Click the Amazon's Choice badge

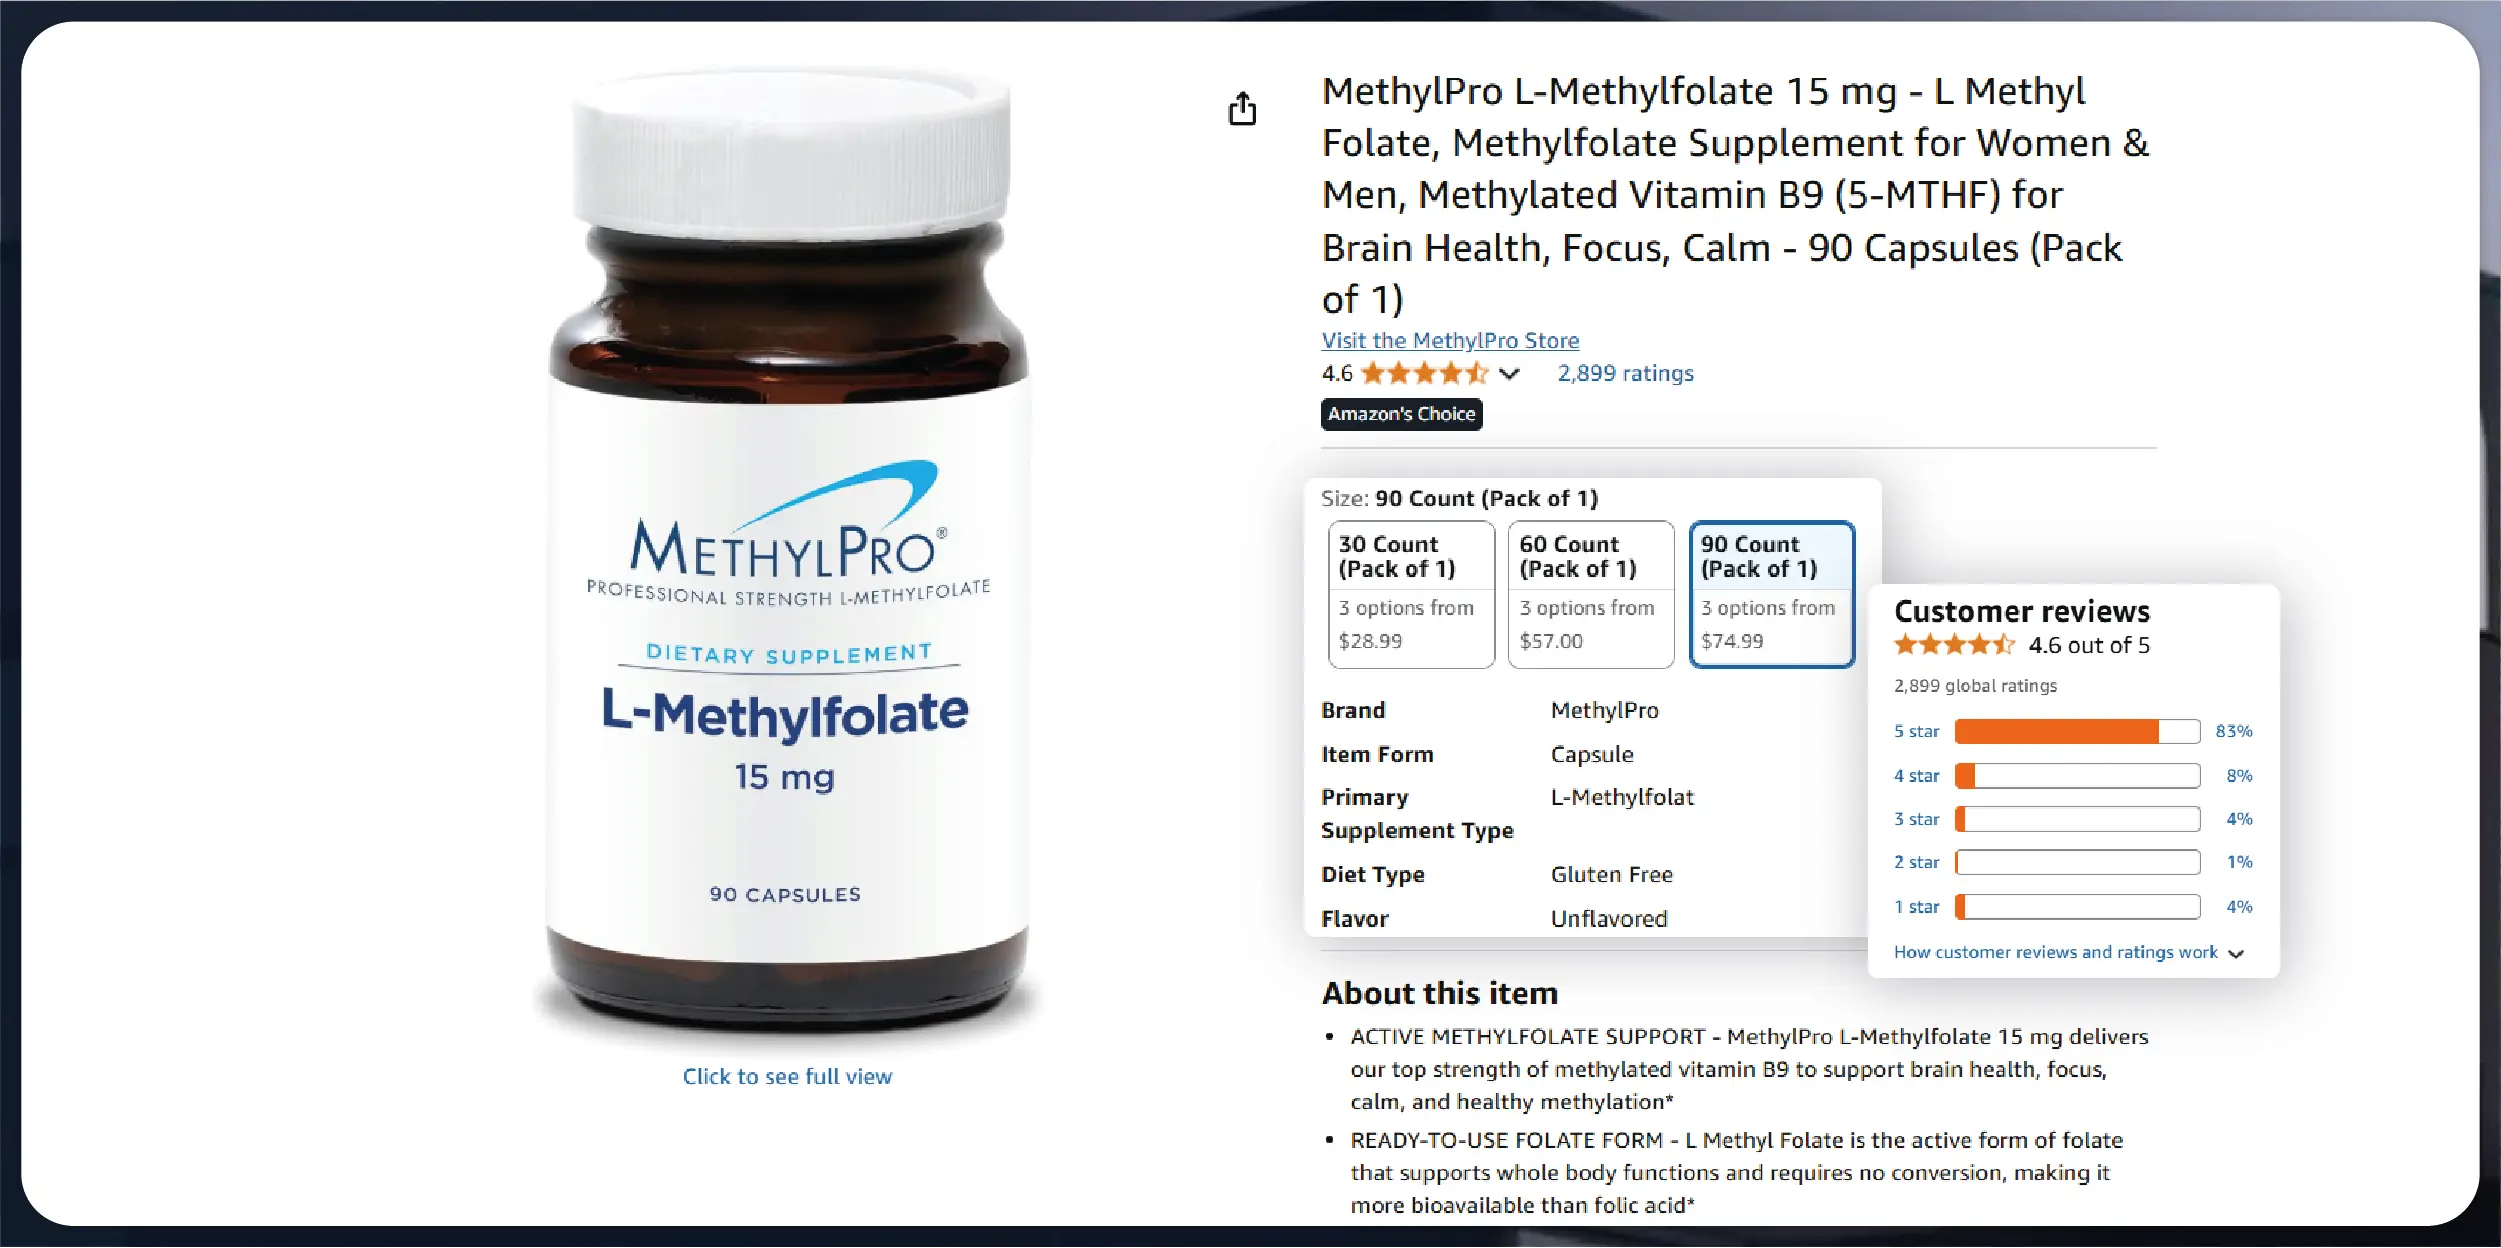click(x=1401, y=414)
